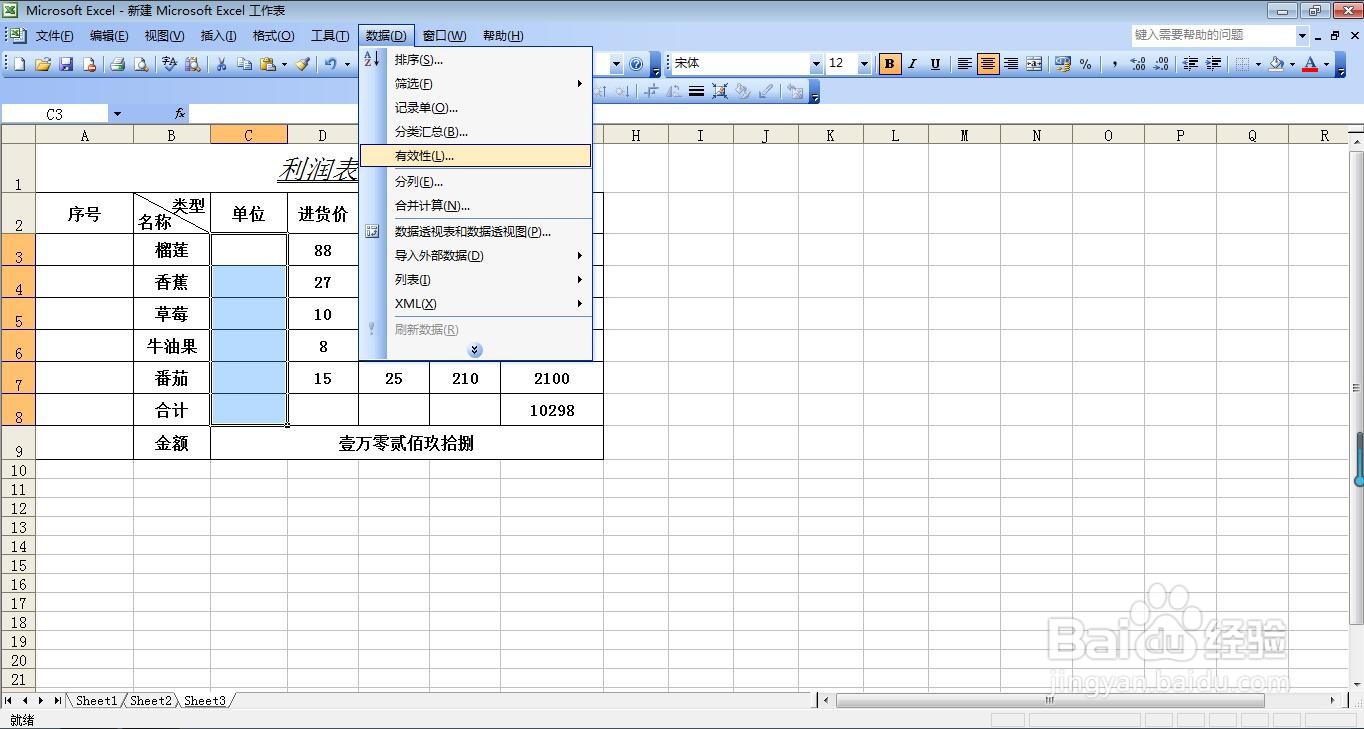The image size is (1364, 729).
Task: Apply underline formatting
Action: point(934,64)
